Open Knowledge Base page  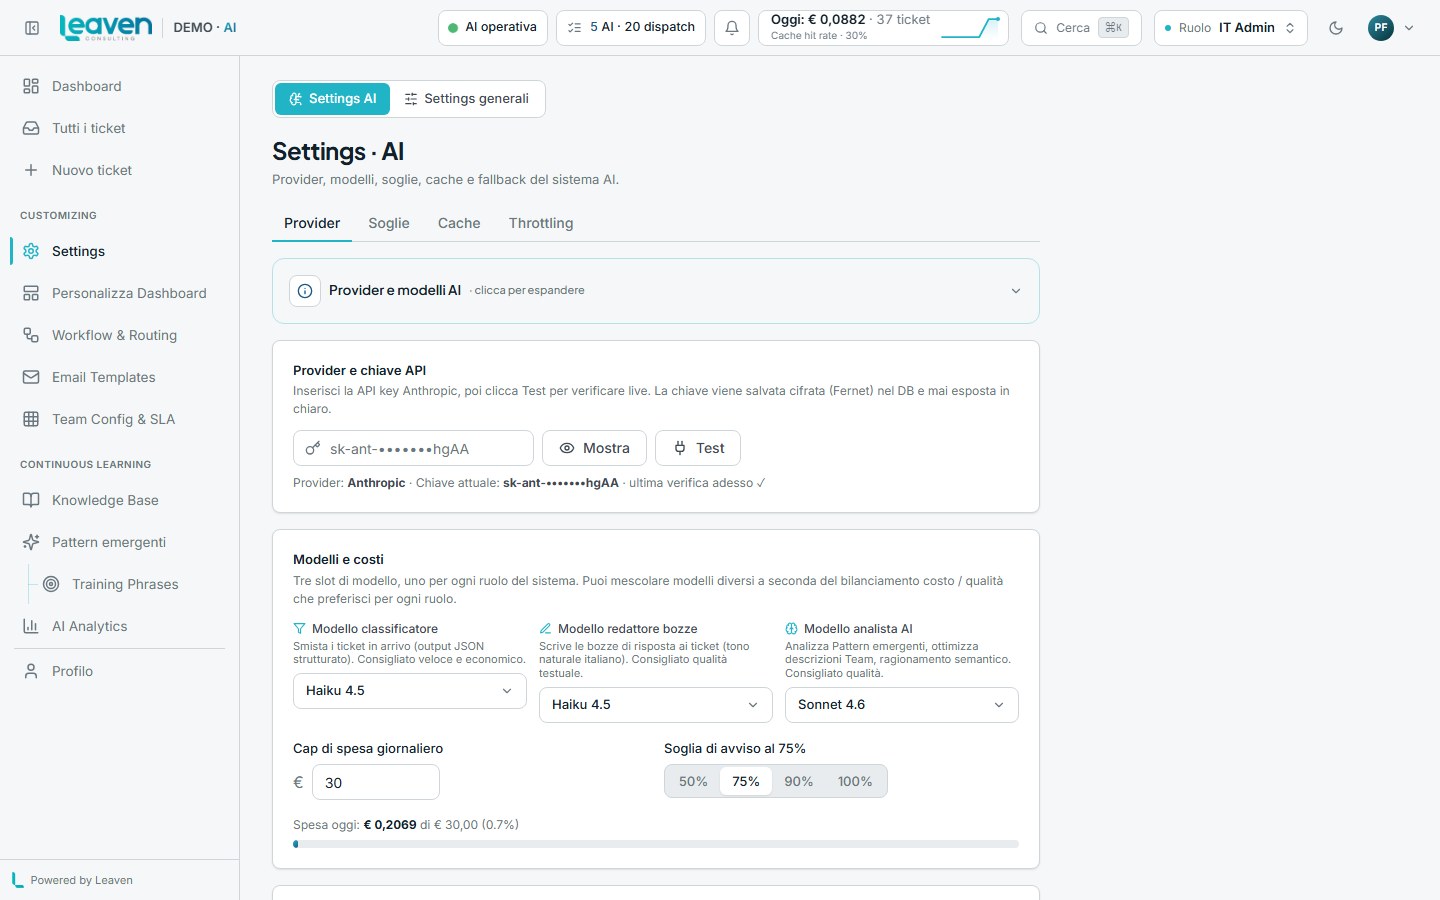click(120, 500)
